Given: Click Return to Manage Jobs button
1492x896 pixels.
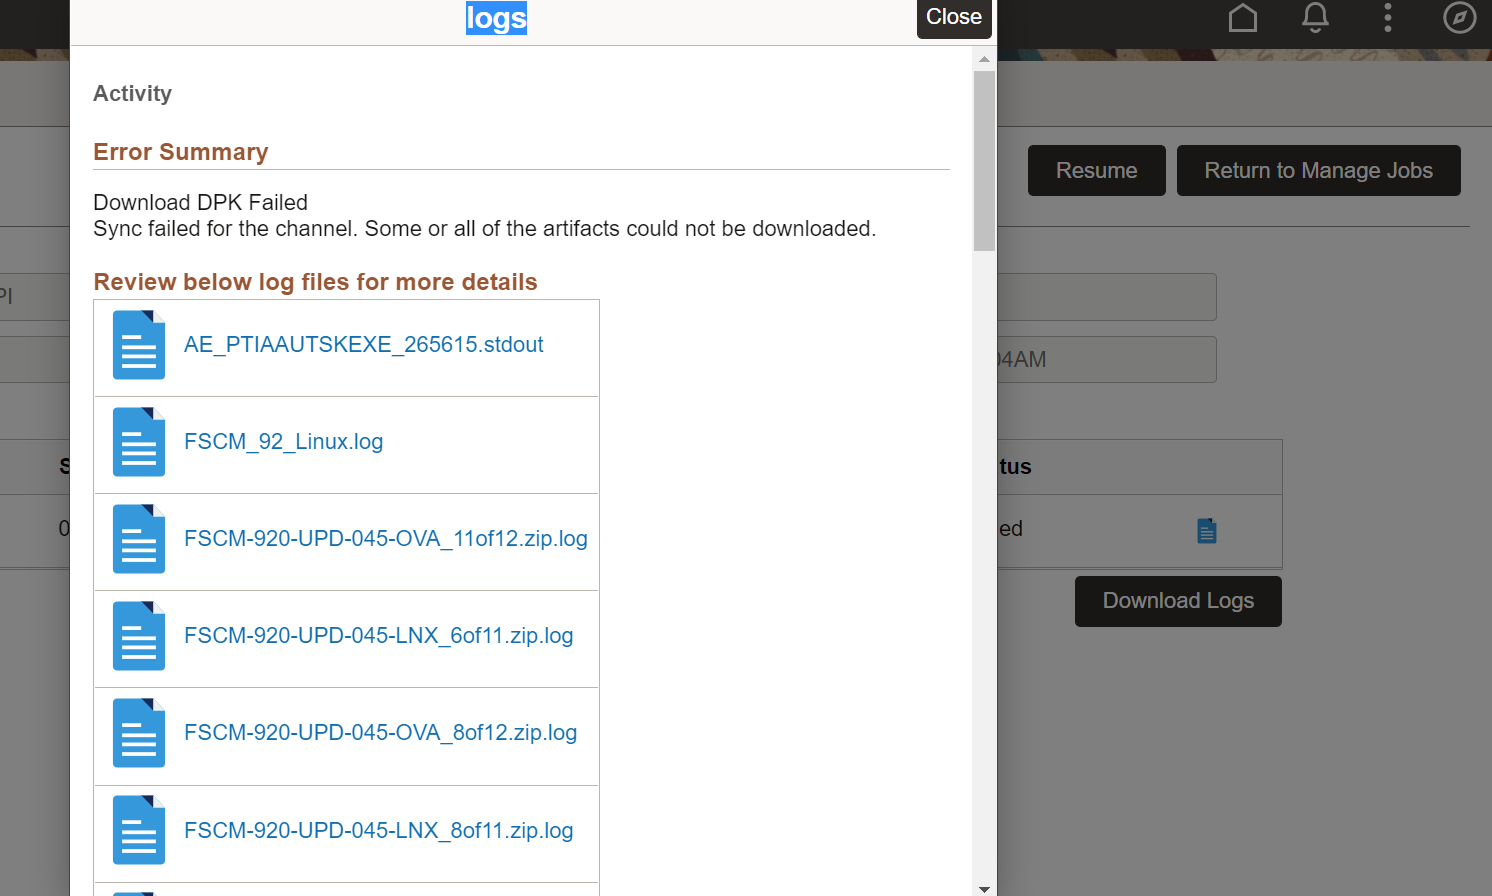Looking at the screenshot, I should point(1319,171).
